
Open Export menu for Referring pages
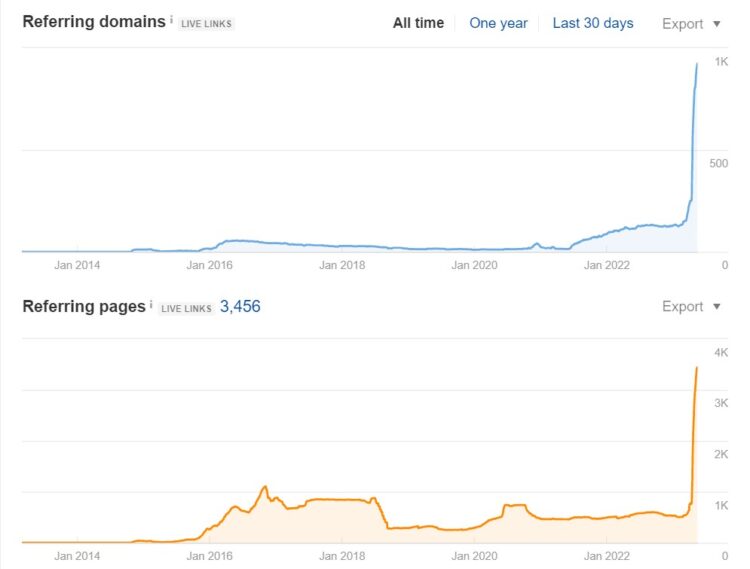click(x=691, y=306)
